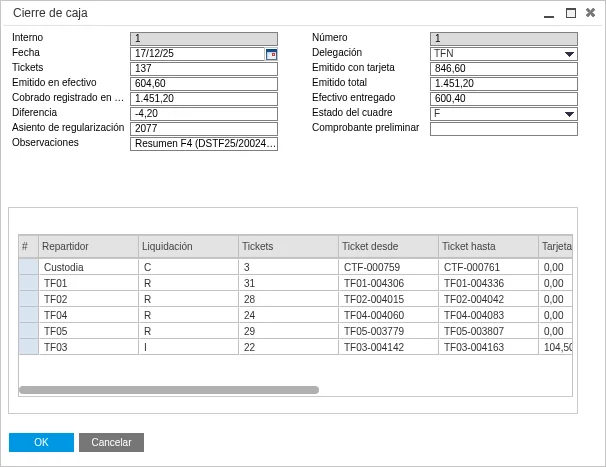The height and width of the screenshot is (467, 606).
Task: Click ticket TF05-003807 cell
Action: [x=489, y=331]
